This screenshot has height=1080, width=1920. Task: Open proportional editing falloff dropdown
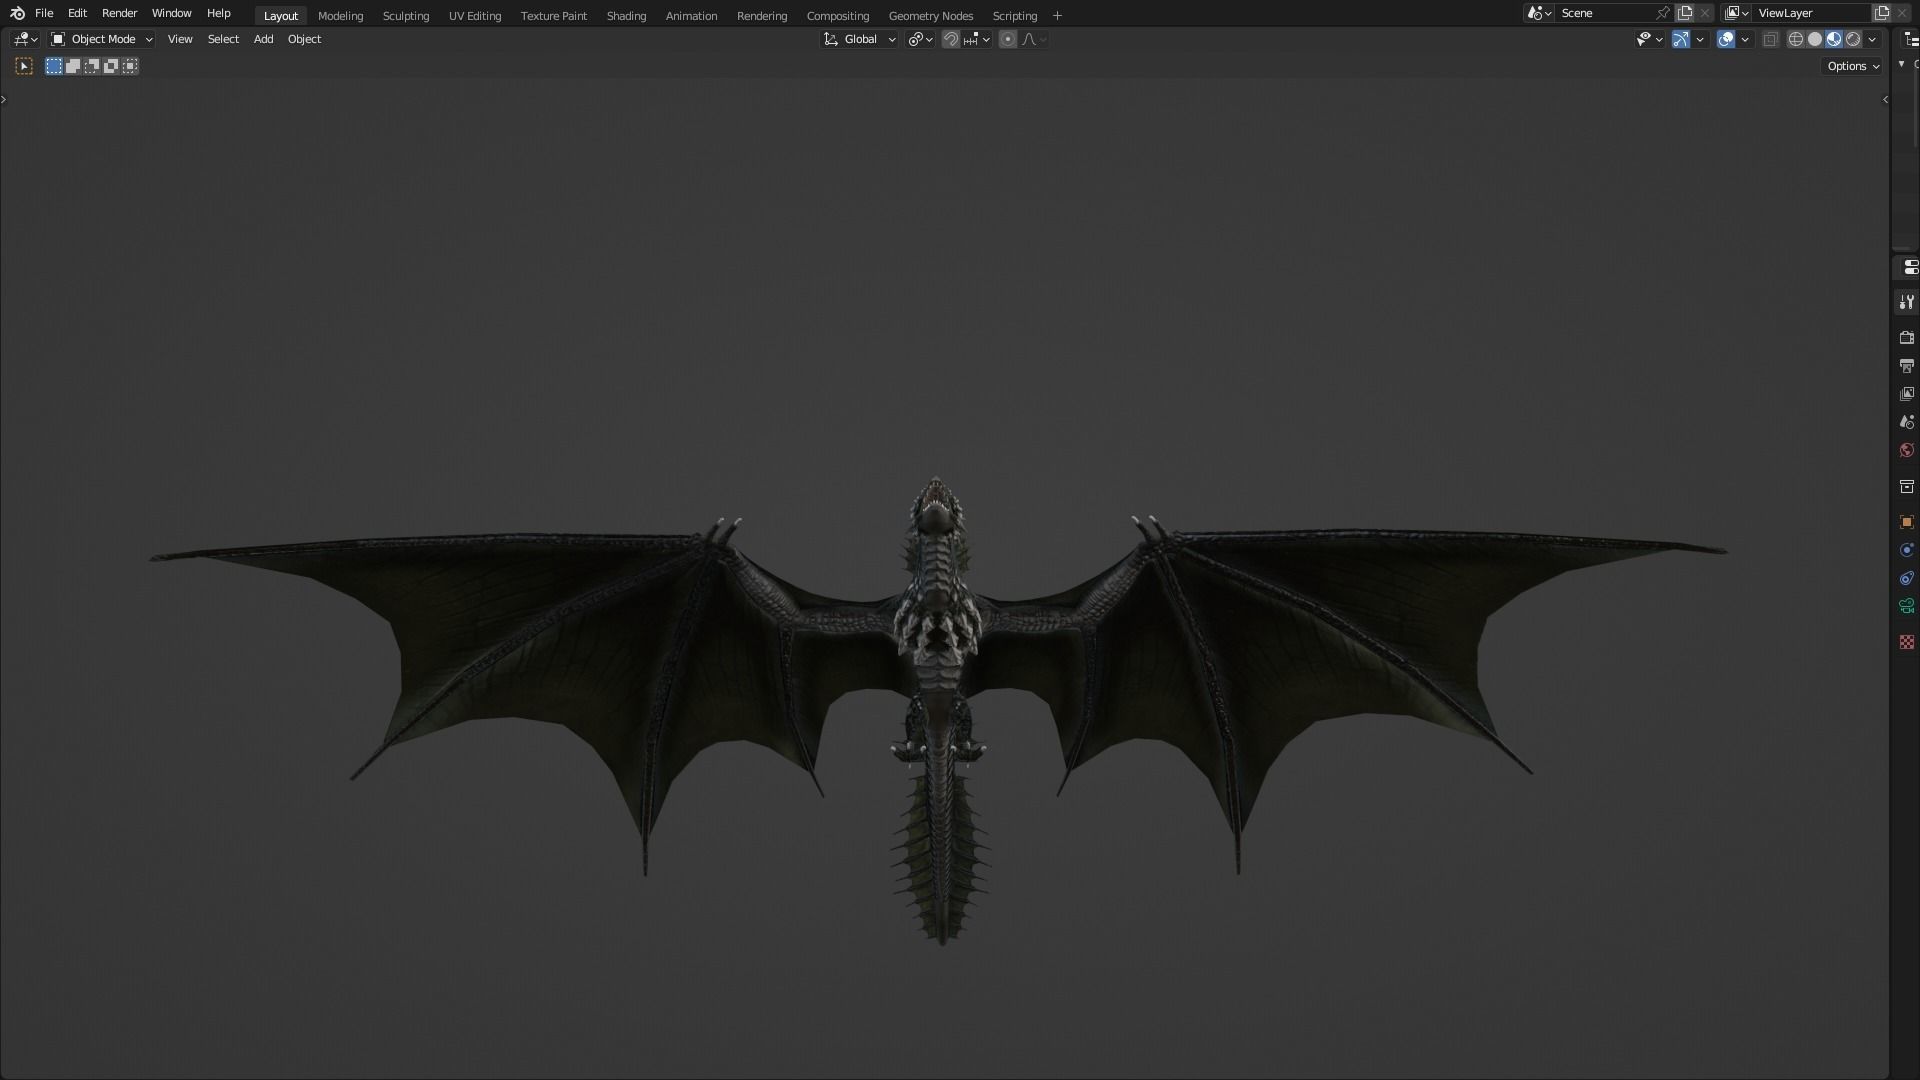click(1034, 39)
